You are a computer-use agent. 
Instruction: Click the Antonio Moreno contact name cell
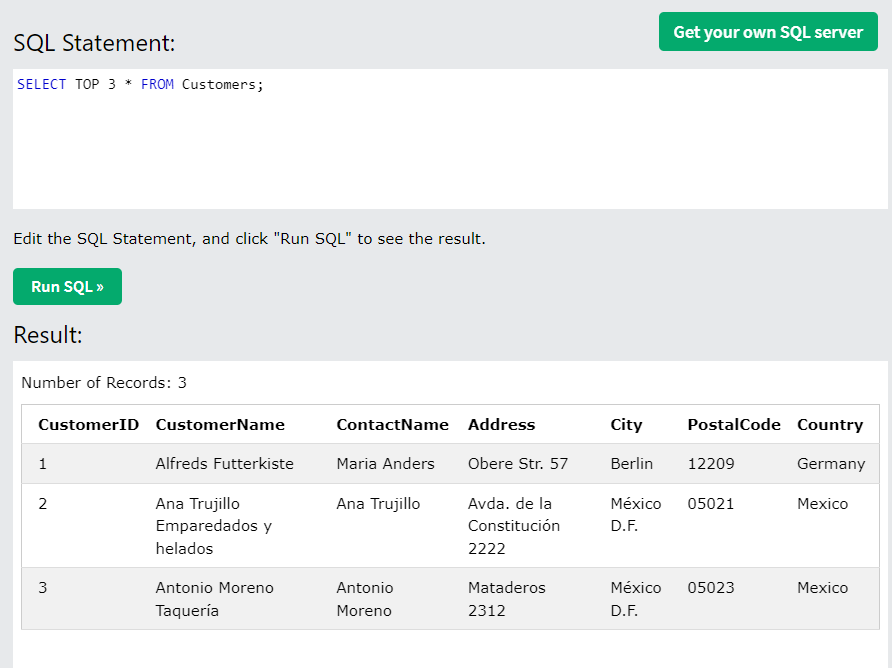(365, 599)
